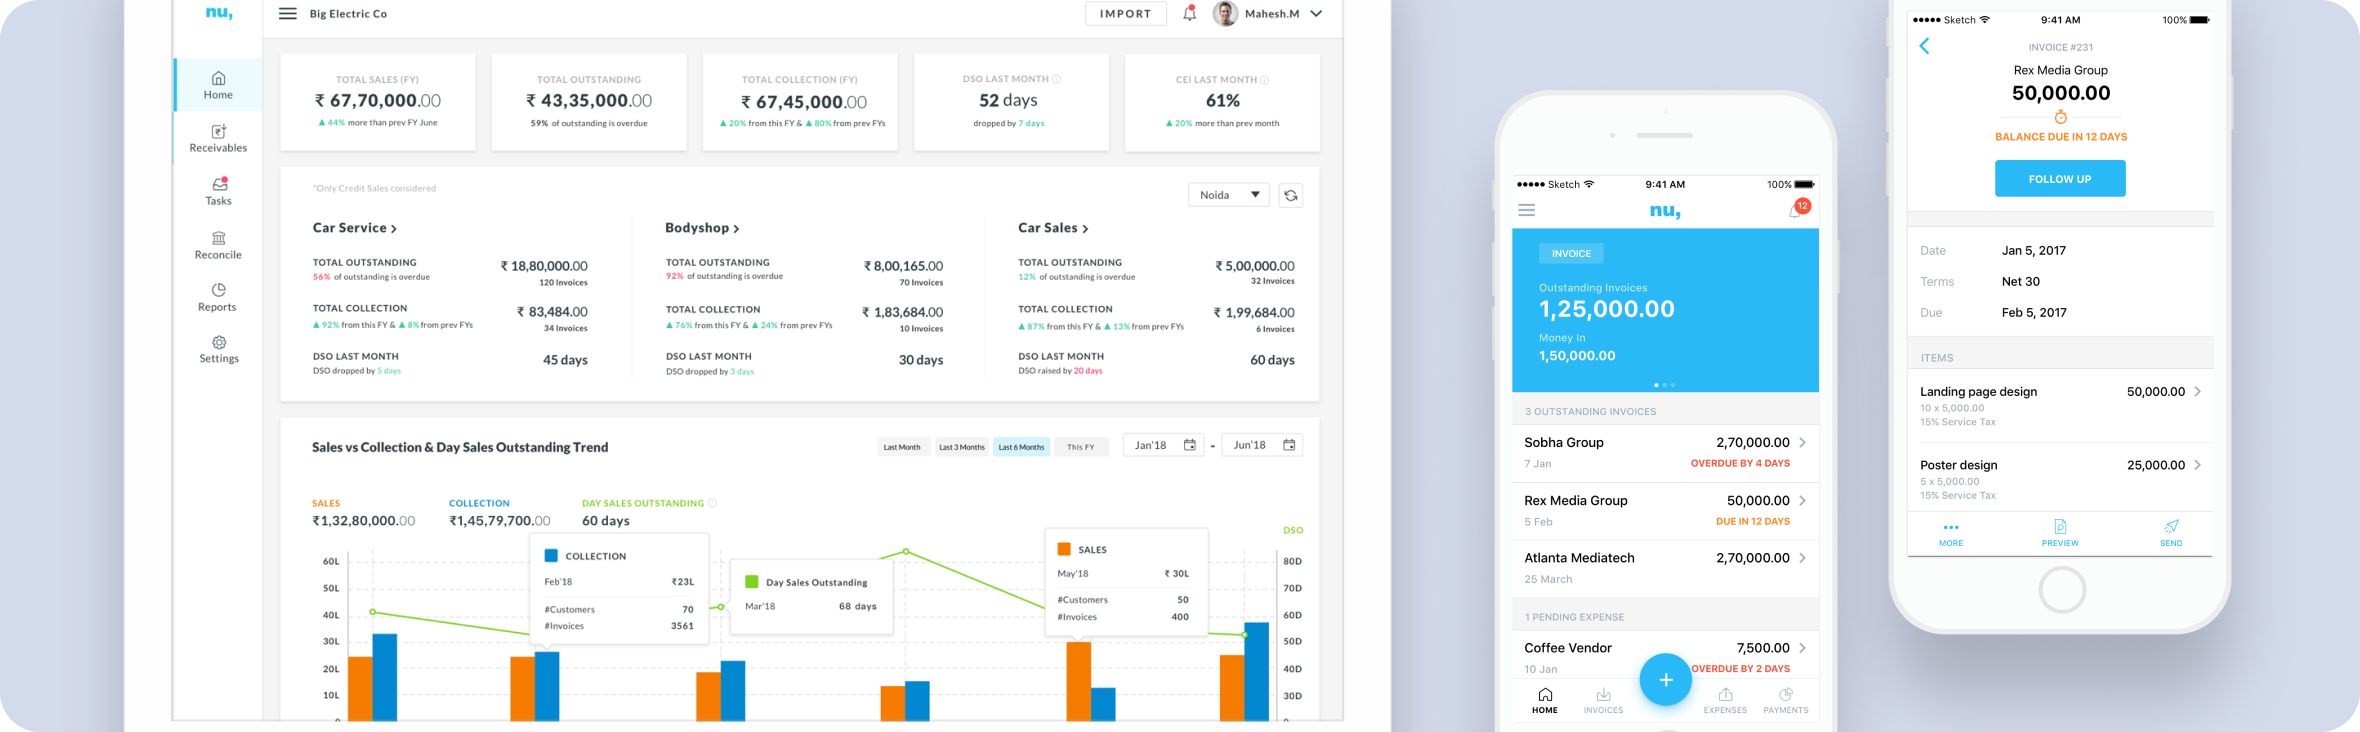Click phone notification bell with 12 badge
2360x732 pixels.
[1797, 209]
